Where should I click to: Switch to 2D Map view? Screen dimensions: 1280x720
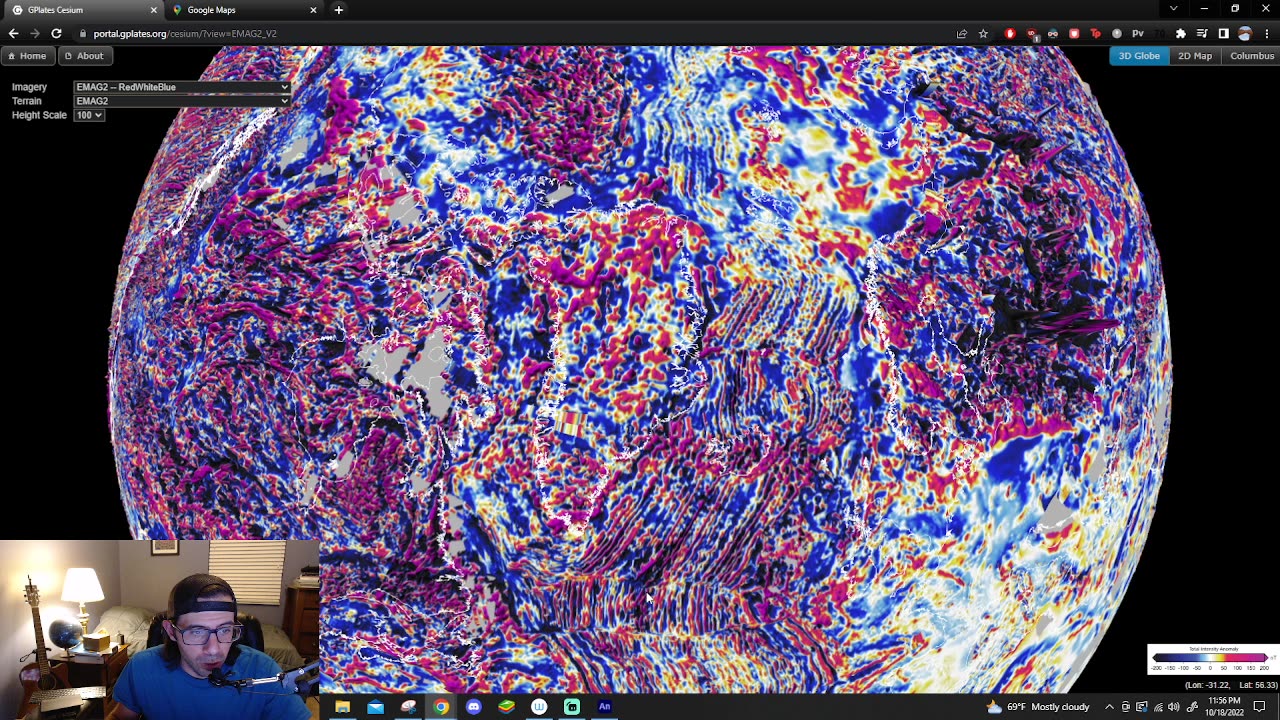[x=1194, y=56]
